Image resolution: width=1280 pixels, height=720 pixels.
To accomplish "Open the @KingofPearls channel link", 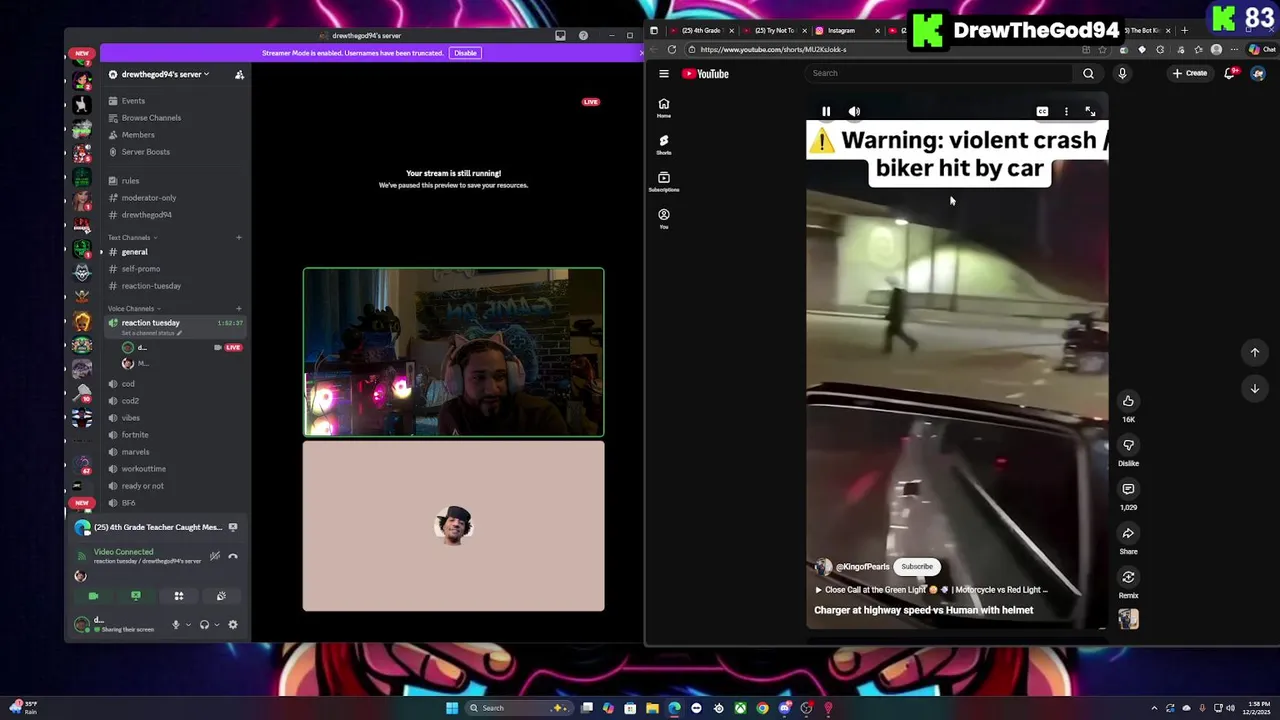I will click(x=862, y=567).
